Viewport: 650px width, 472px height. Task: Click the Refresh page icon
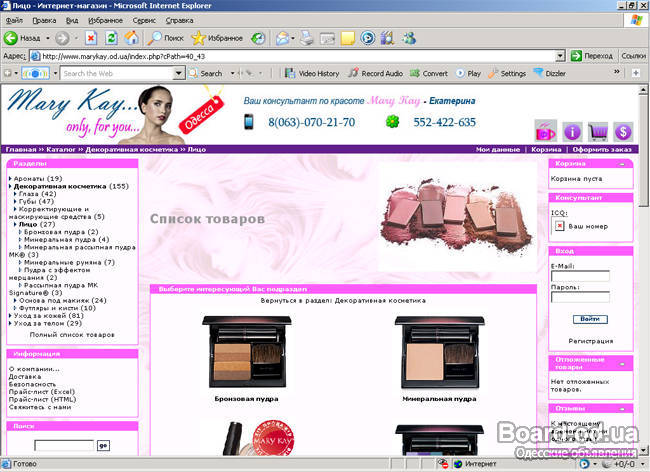click(111, 38)
